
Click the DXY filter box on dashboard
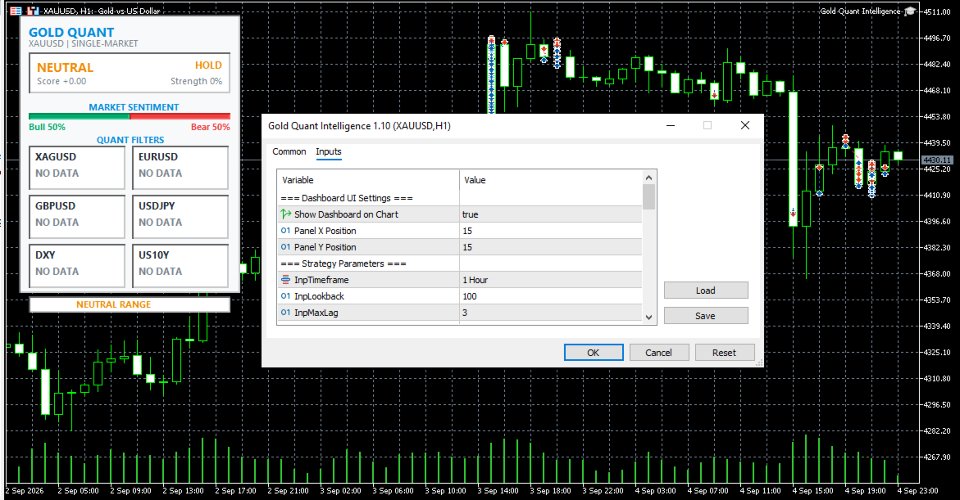click(77, 266)
